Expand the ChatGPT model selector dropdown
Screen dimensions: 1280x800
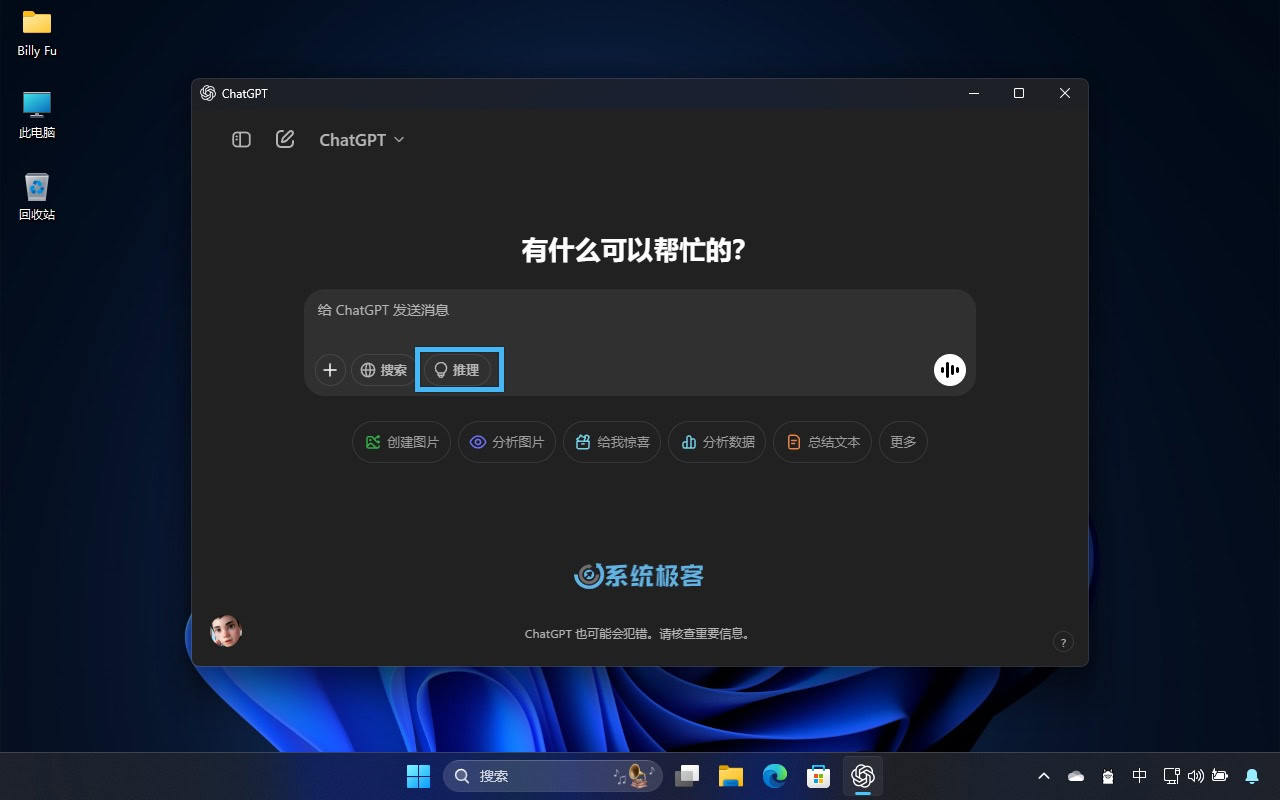click(362, 140)
